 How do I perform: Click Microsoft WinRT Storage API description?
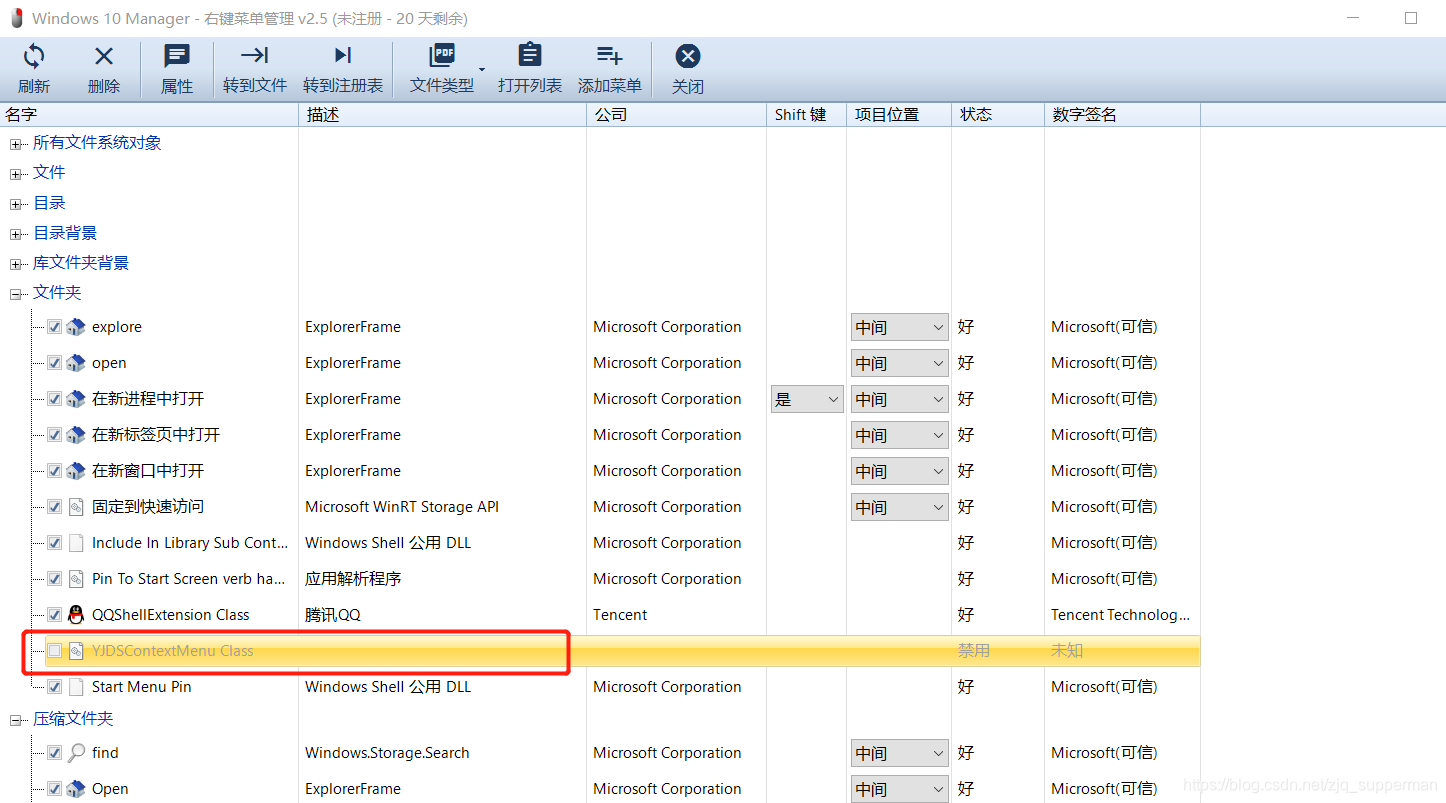(x=402, y=507)
